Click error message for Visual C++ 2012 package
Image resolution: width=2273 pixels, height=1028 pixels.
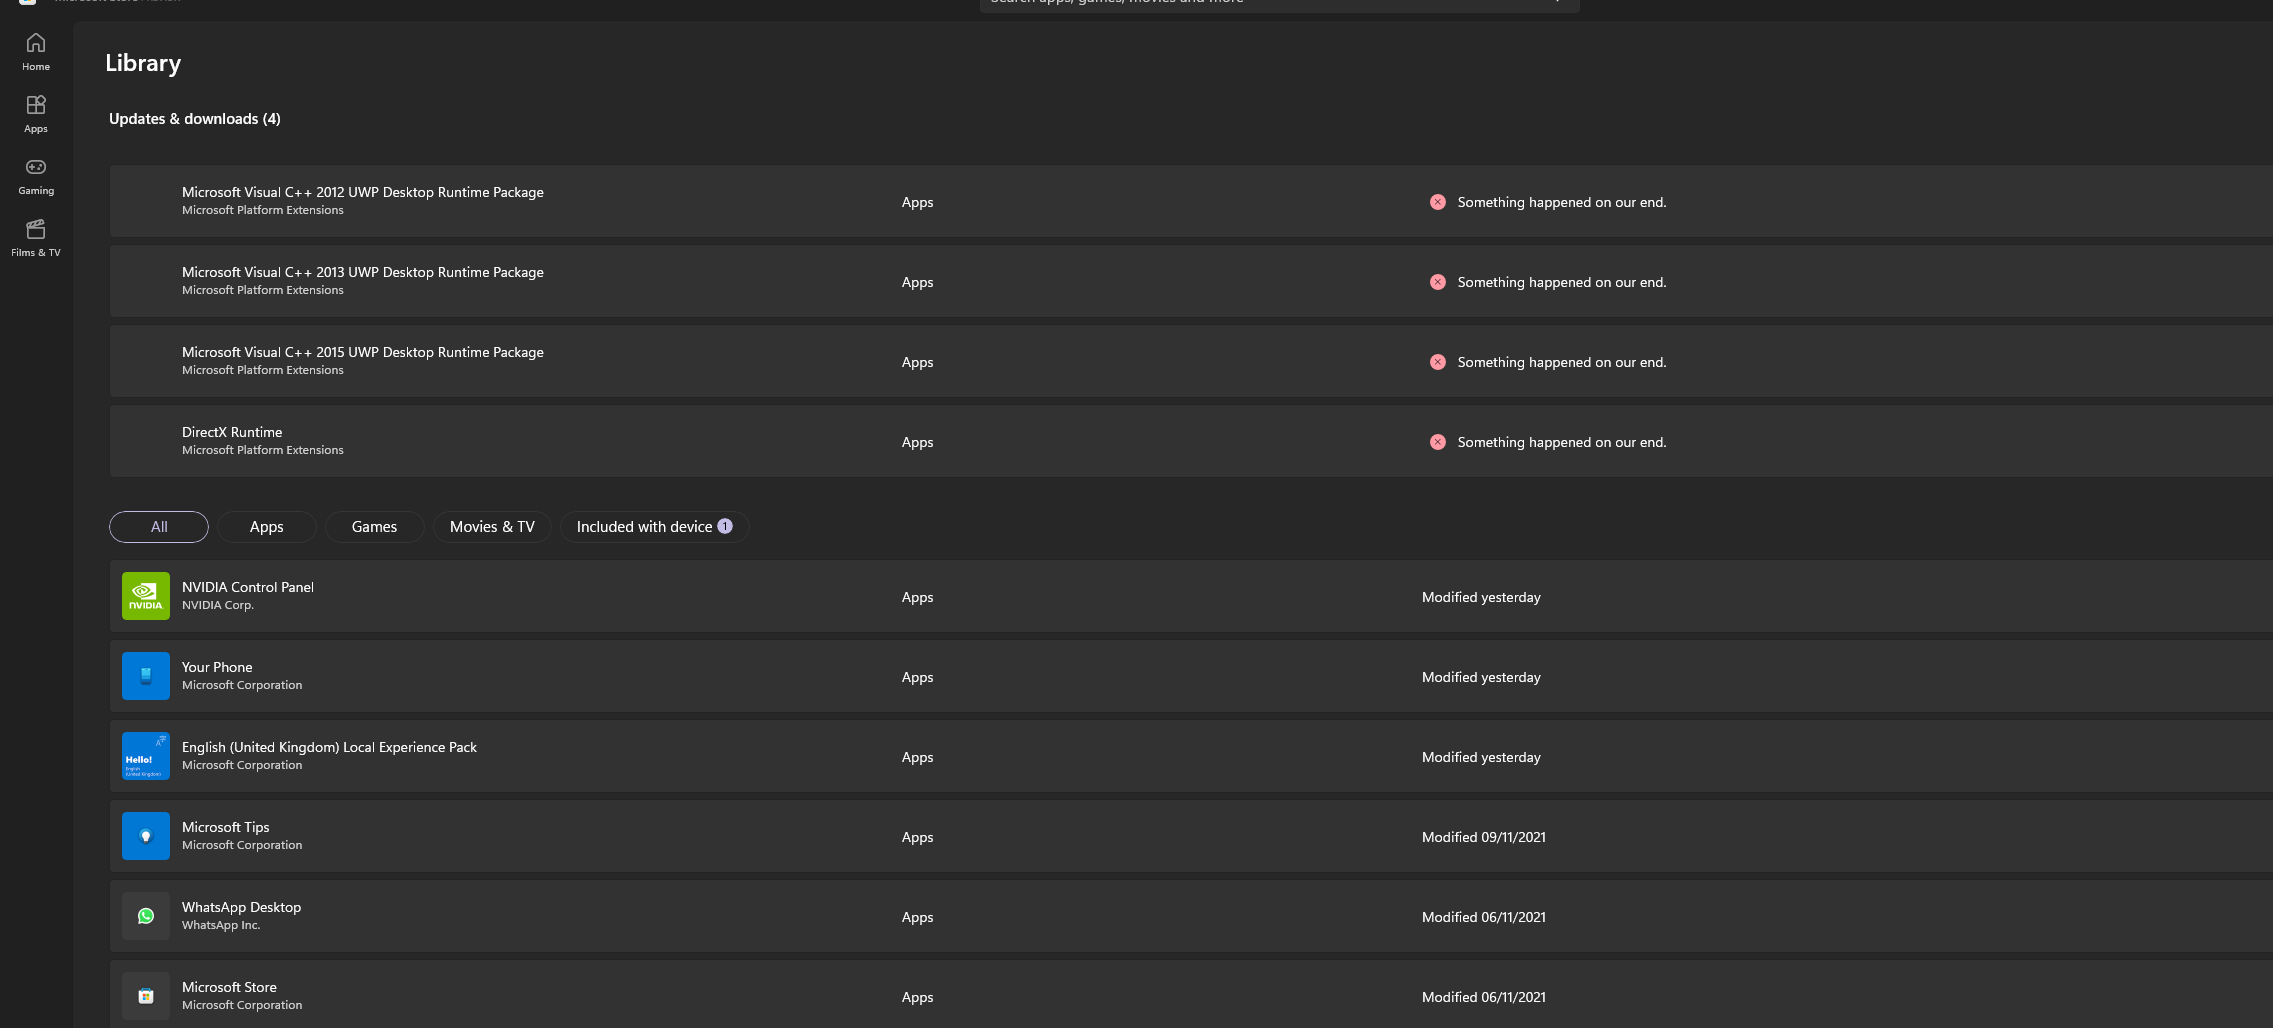coord(1562,202)
